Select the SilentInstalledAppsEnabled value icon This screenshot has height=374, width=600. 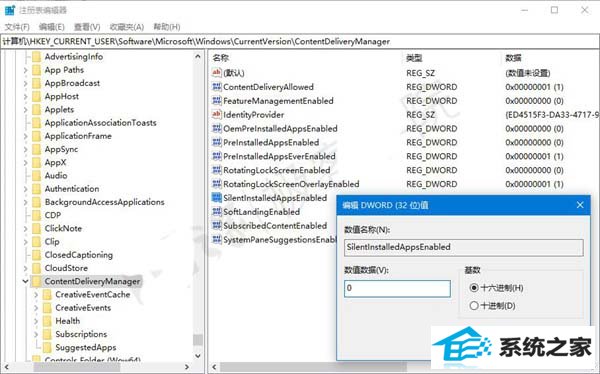tap(217, 198)
